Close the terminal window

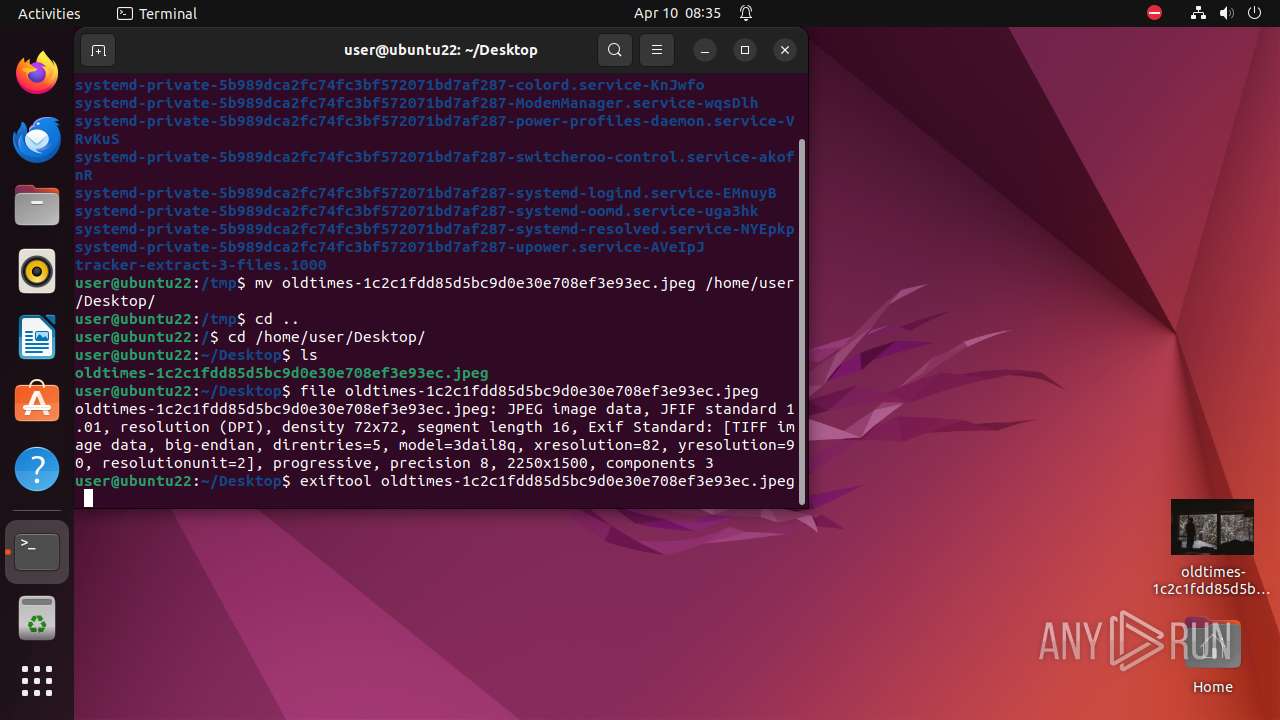pos(785,50)
